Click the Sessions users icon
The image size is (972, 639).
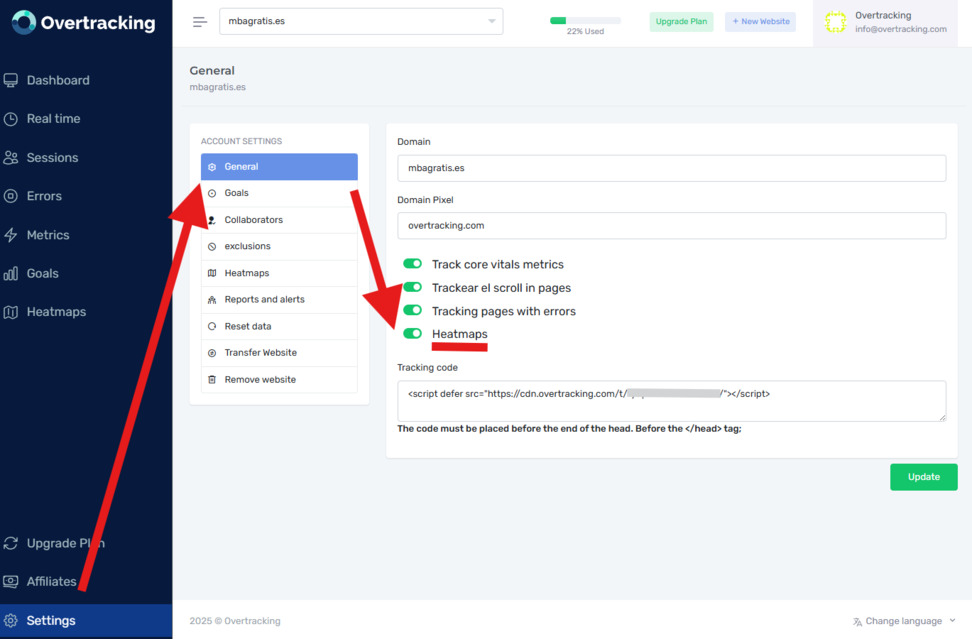(x=11, y=157)
